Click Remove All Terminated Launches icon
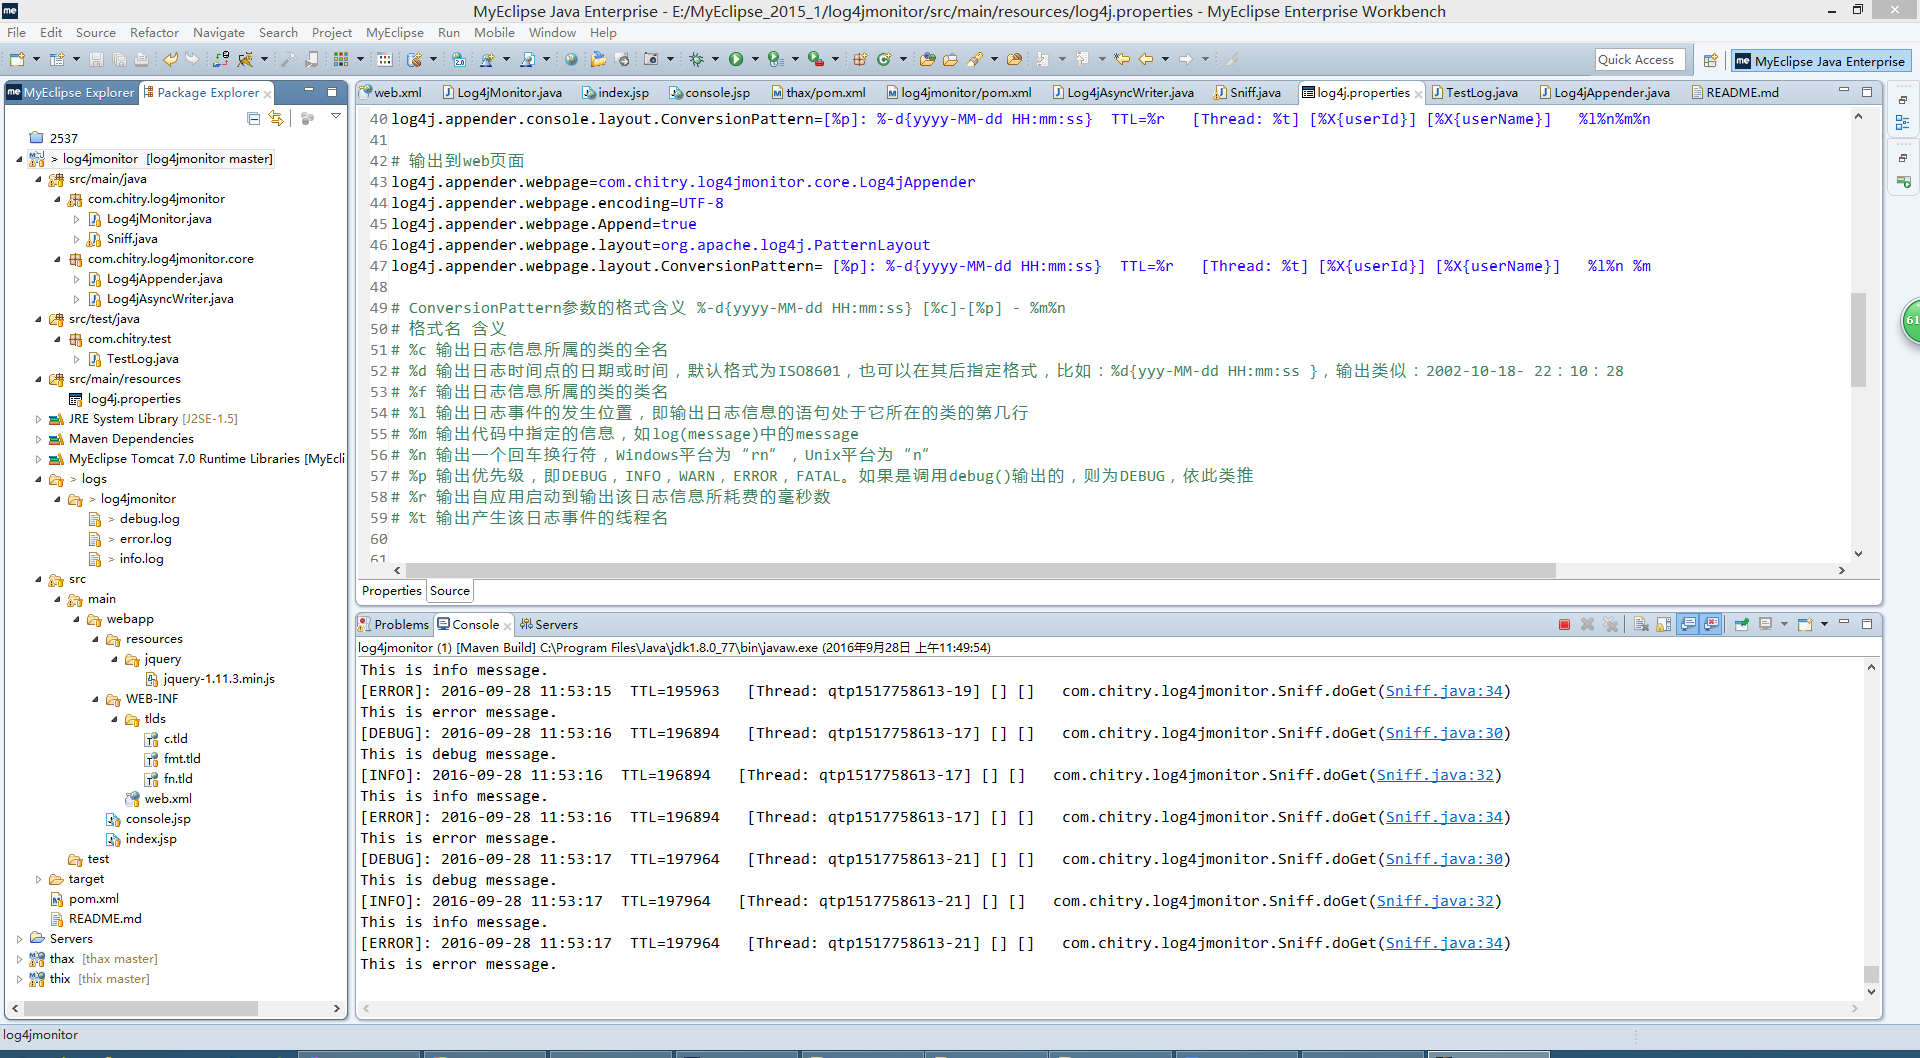Image resolution: width=1920 pixels, height=1058 pixels. click(x=1611, y=624)
